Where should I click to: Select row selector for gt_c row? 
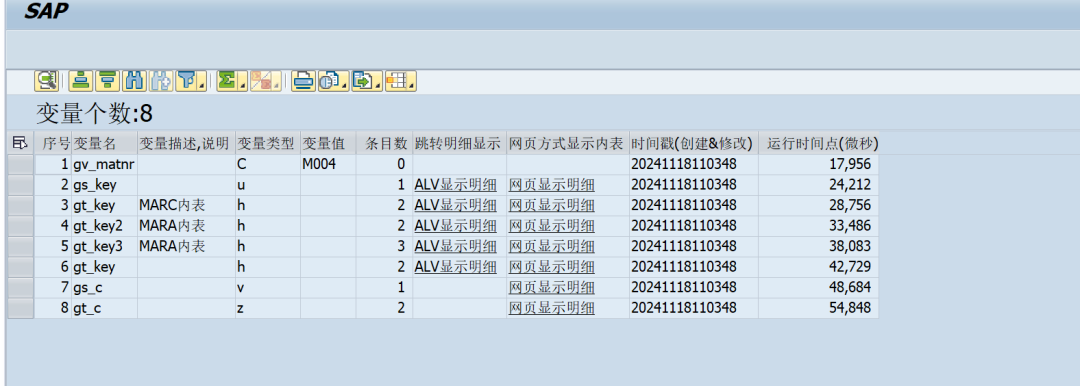tap(21, 307)
